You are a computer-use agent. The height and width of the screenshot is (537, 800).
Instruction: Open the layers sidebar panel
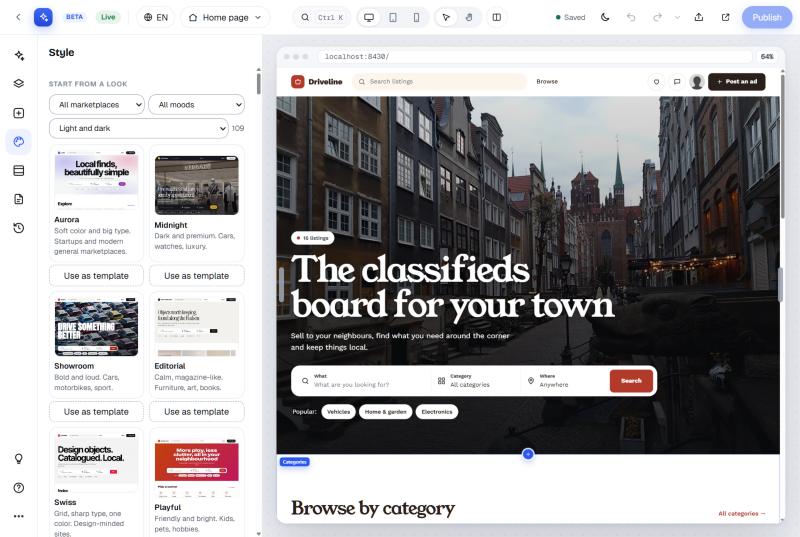(x=19, y=84)
